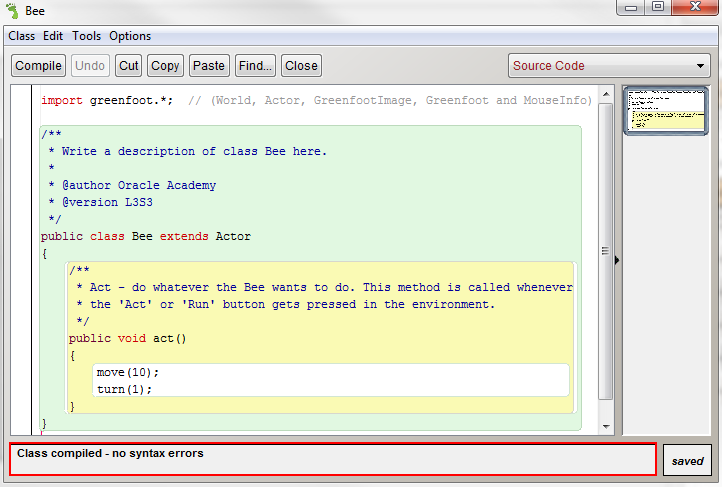This screenshot has width=722, height=487.
Task: Click the code overview thumbnail
Action: point(666,111)
